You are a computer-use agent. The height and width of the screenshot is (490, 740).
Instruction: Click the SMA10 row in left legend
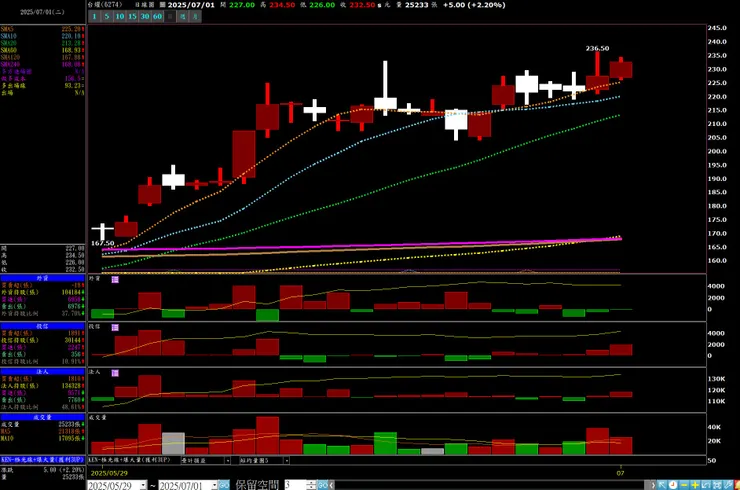(42, 36)
